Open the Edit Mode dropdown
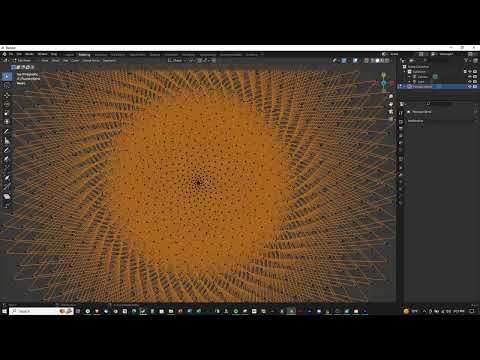 click(x=22, y=60)
